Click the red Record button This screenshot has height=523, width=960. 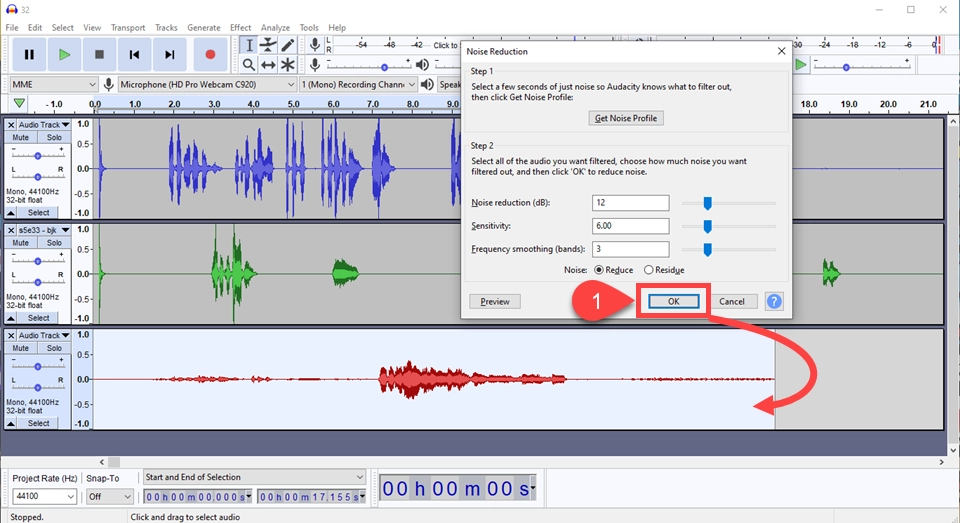(210, 55)
